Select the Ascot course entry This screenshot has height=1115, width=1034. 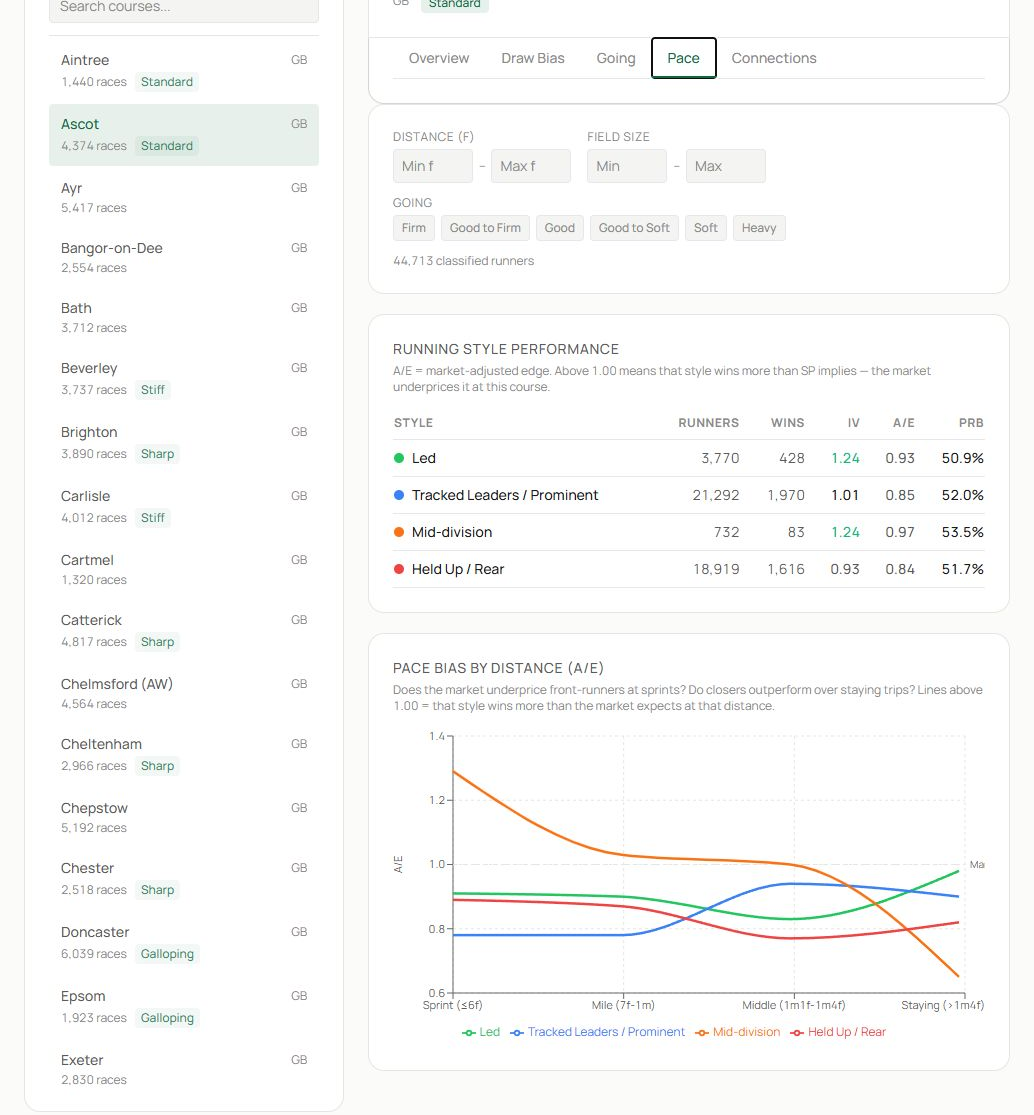pyautogui.click(x=183, y=135)
